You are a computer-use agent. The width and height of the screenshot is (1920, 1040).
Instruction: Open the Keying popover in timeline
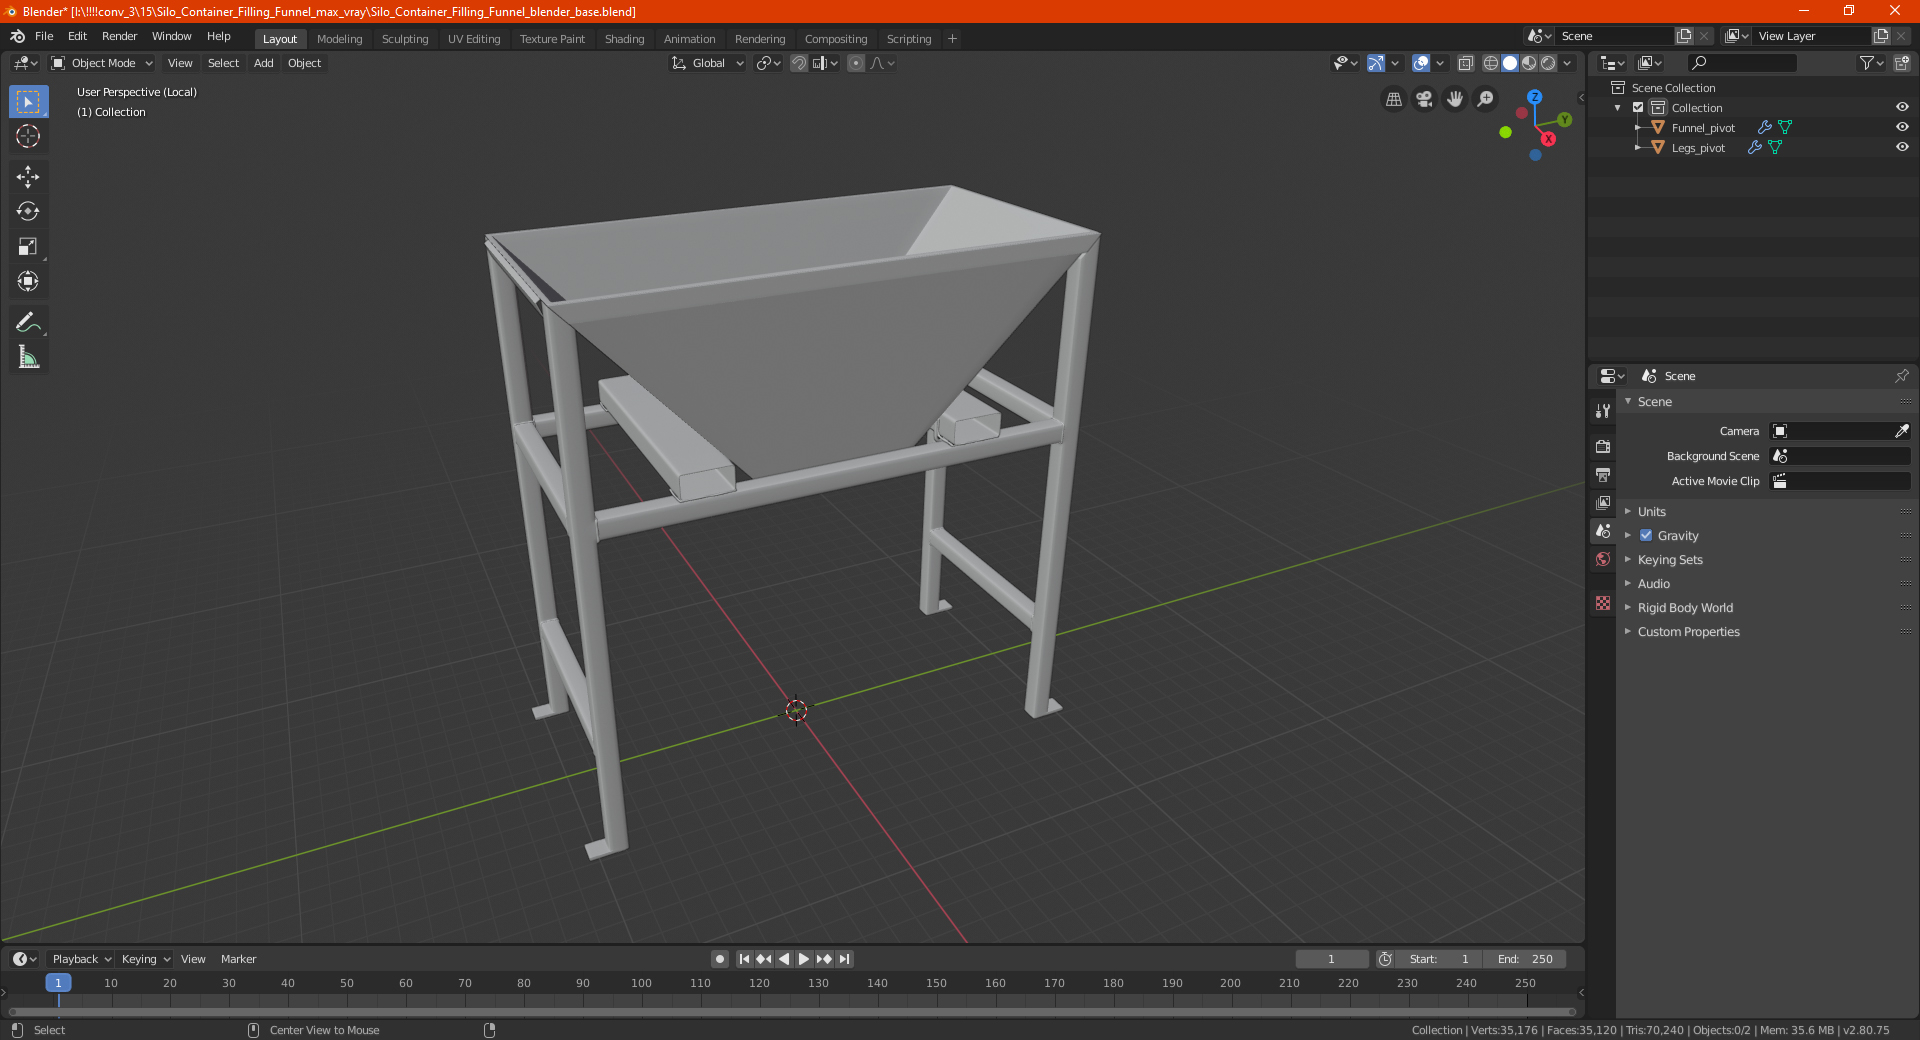click(145, 959)
